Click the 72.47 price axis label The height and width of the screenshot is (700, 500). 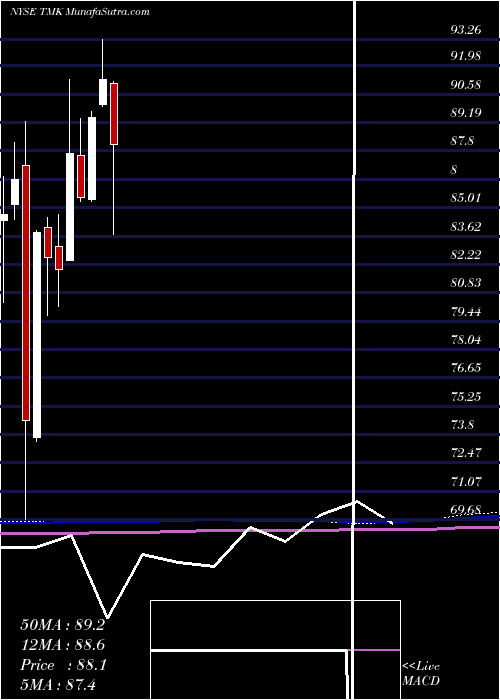click(x=467, y=453)
